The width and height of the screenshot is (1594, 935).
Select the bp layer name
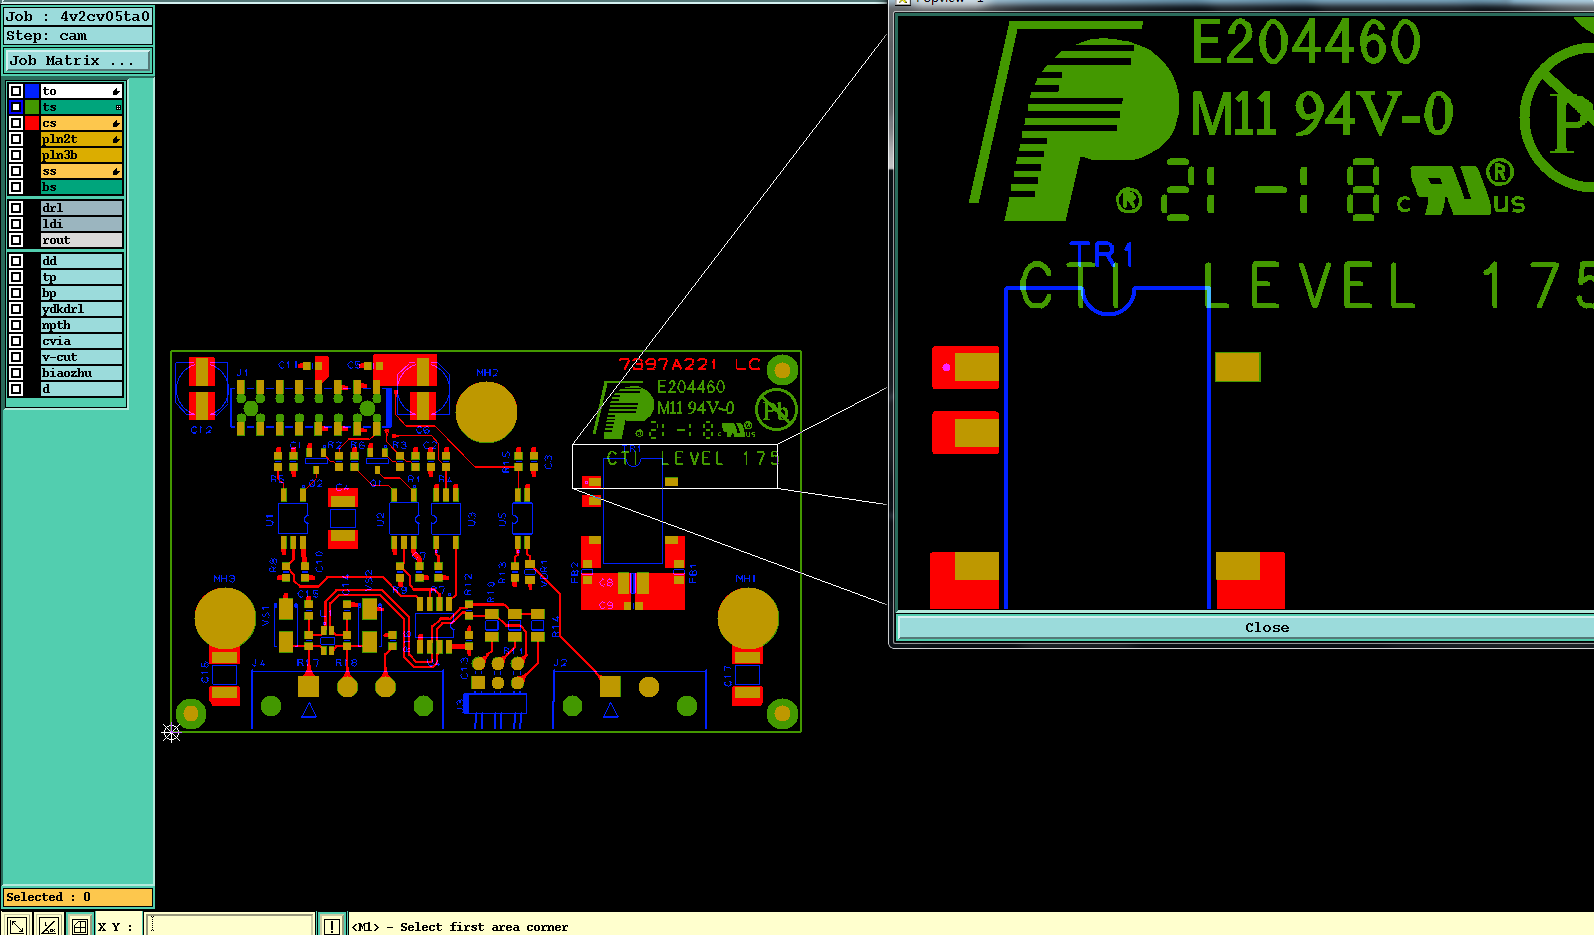click(81, 293)
